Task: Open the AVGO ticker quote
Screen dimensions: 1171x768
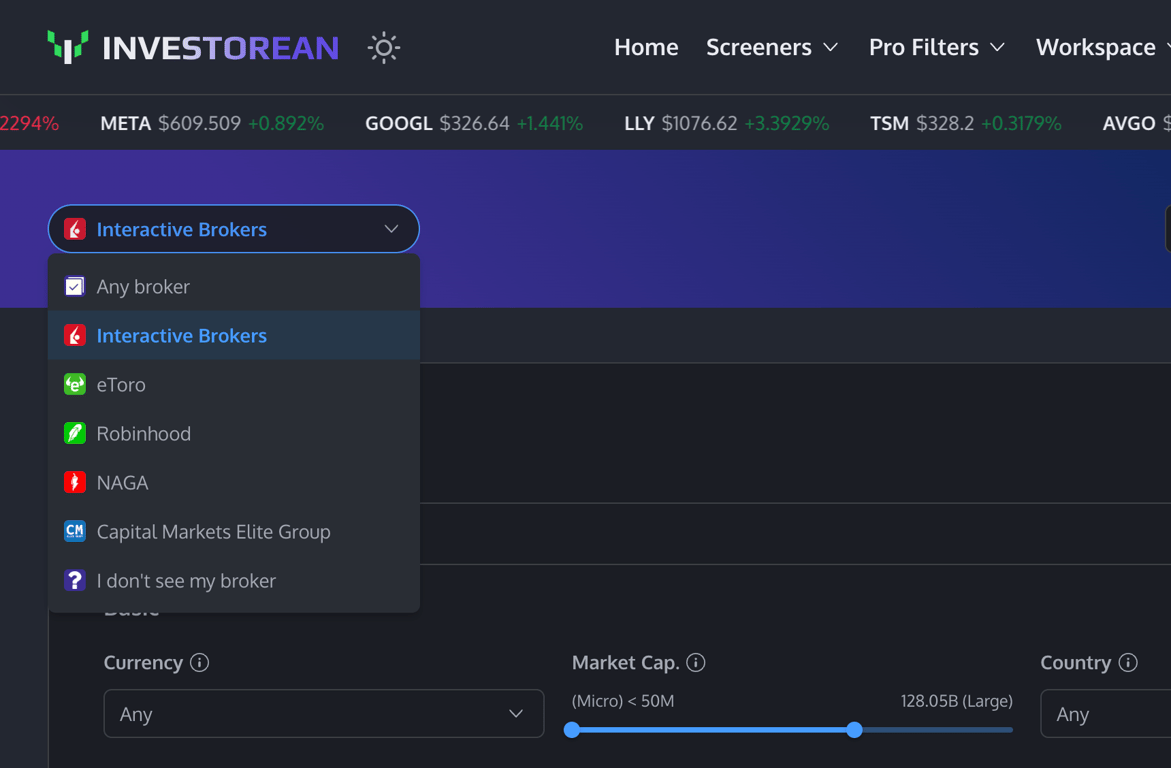Action: (x=1136, y=123)
